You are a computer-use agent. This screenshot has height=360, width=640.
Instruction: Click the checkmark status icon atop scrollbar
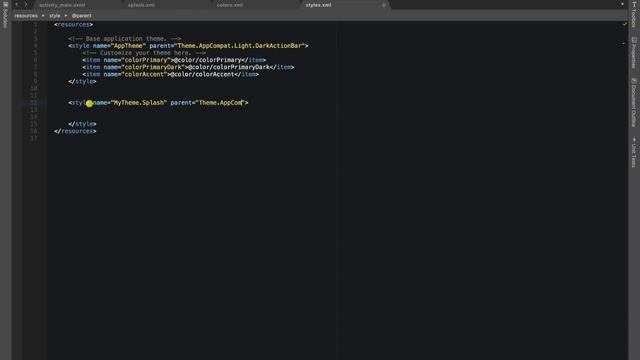[x=624, y=24]
